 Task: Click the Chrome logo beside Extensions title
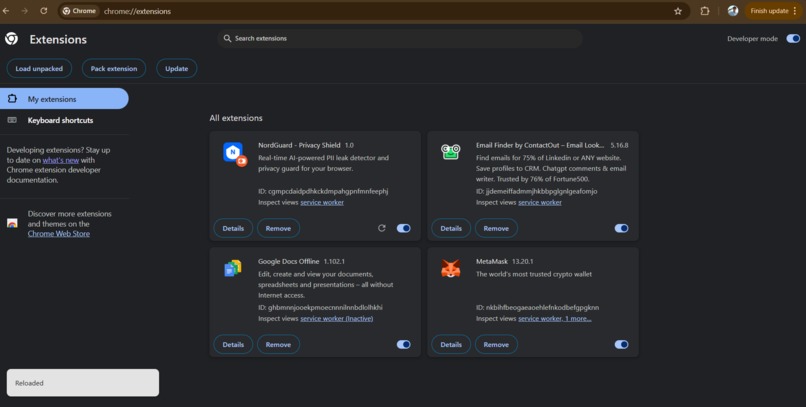click(x=11, y=39)
